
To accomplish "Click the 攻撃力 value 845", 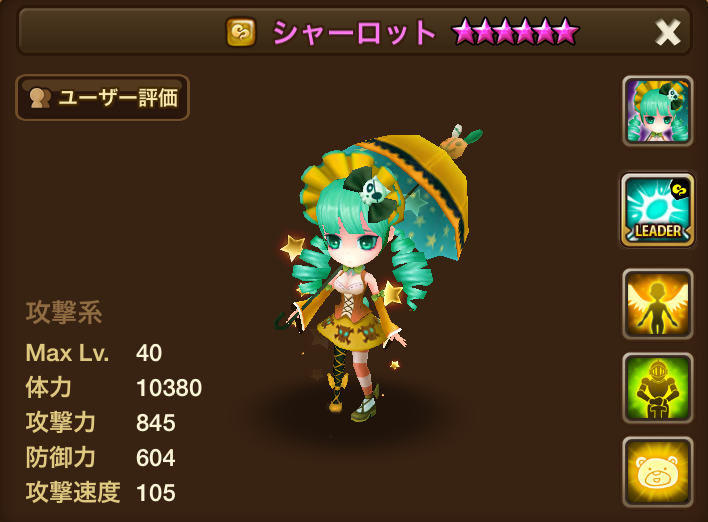I will click(x=155, y=423).
